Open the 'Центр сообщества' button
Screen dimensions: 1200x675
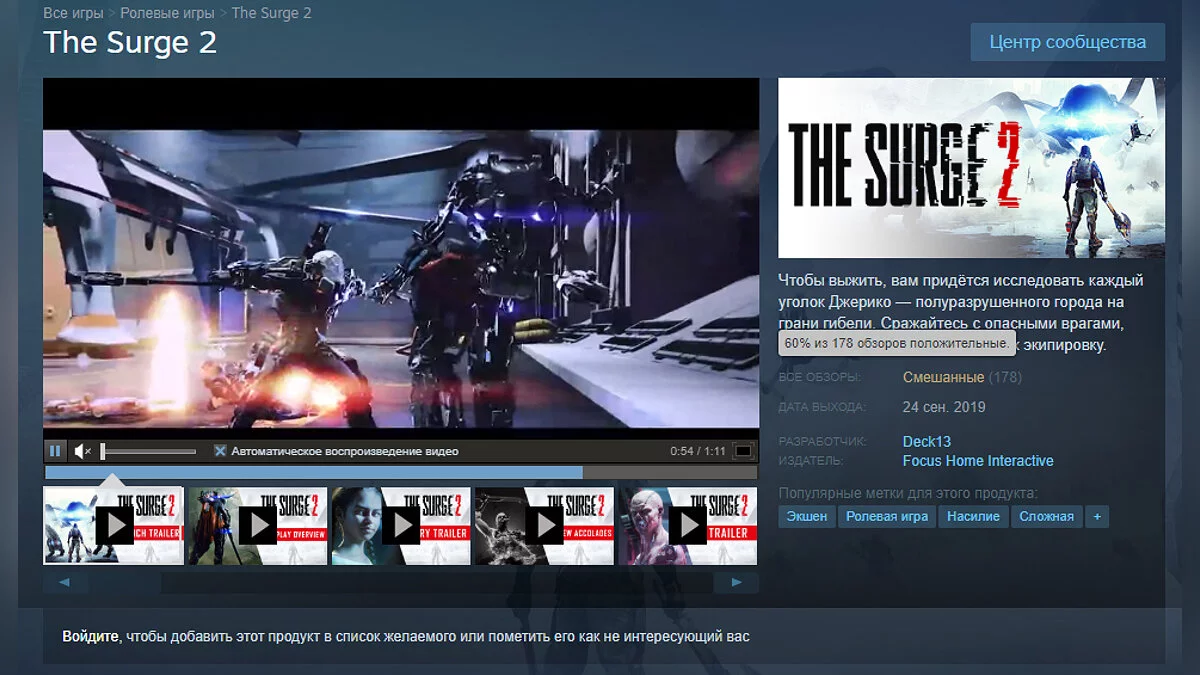point(1068,42)
